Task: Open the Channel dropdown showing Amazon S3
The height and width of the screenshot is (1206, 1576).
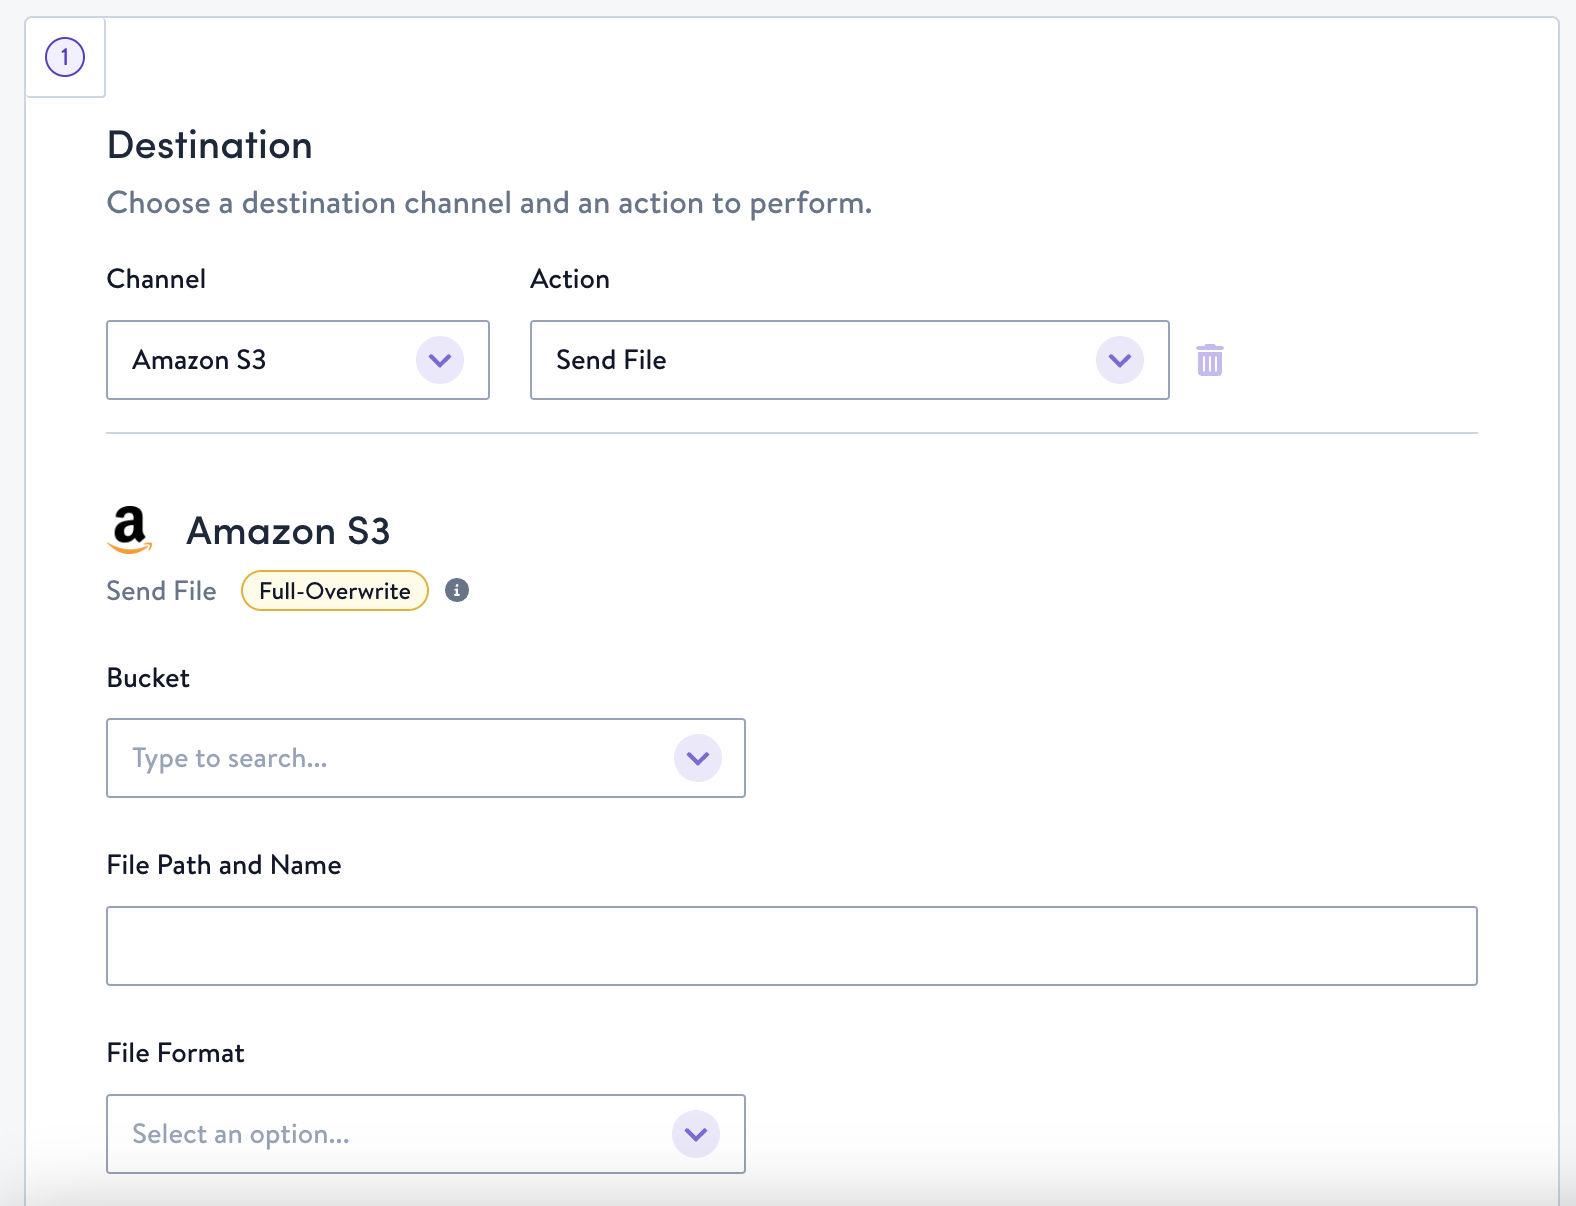Action: point(298,360)
